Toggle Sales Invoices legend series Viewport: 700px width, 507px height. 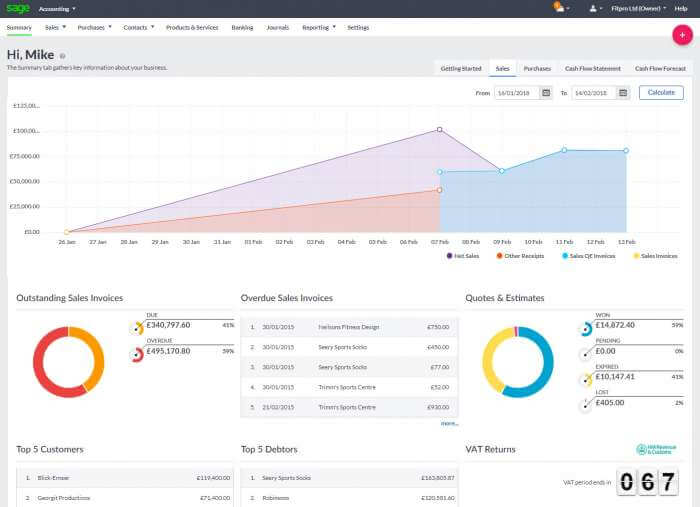[x=655, y=256]
